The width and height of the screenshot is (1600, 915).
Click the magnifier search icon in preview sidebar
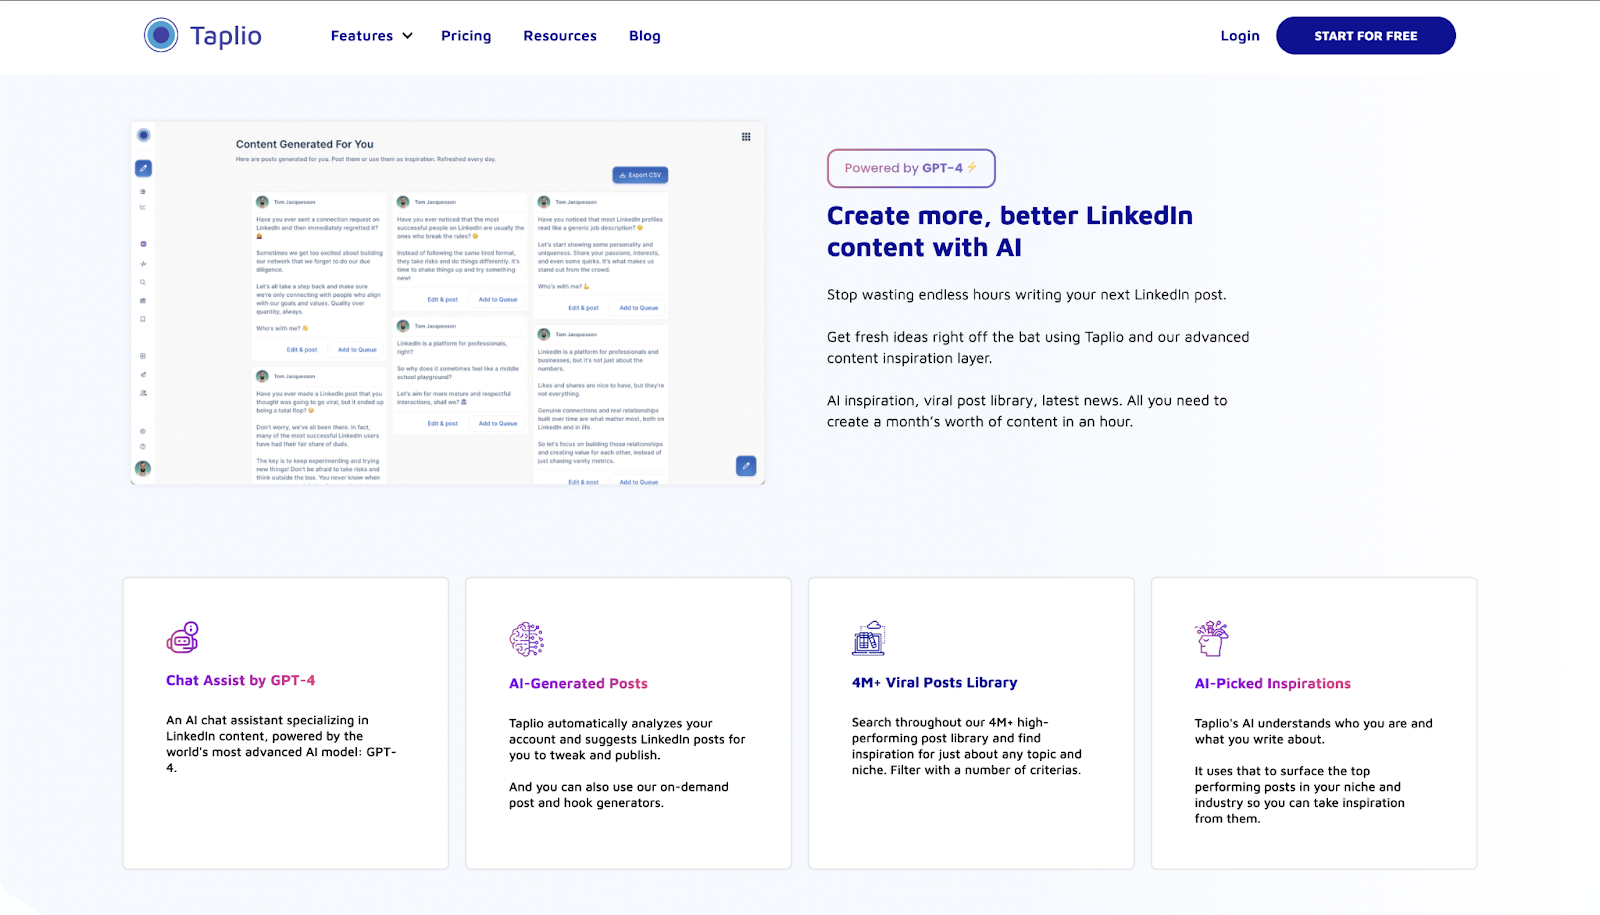coord(143,282)
